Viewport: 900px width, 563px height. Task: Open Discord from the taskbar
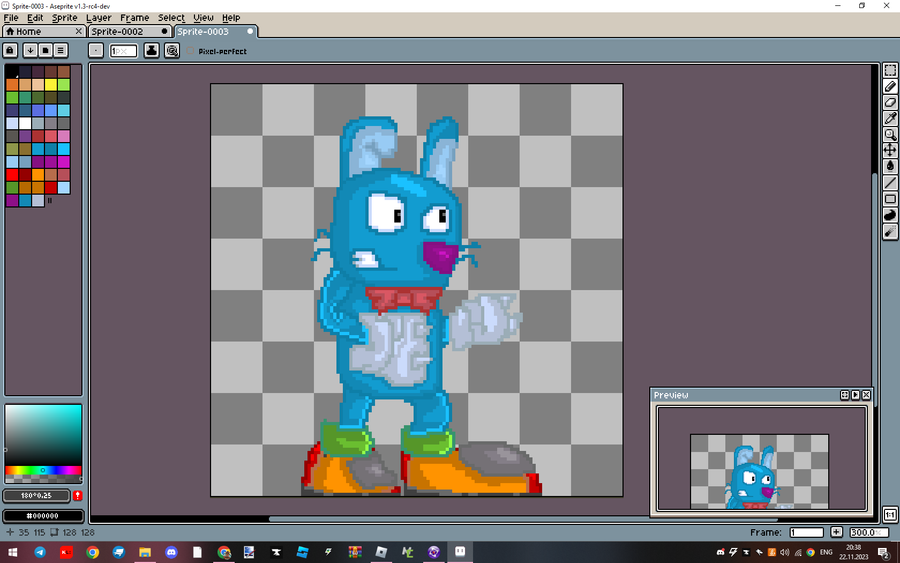pos(171,552)
